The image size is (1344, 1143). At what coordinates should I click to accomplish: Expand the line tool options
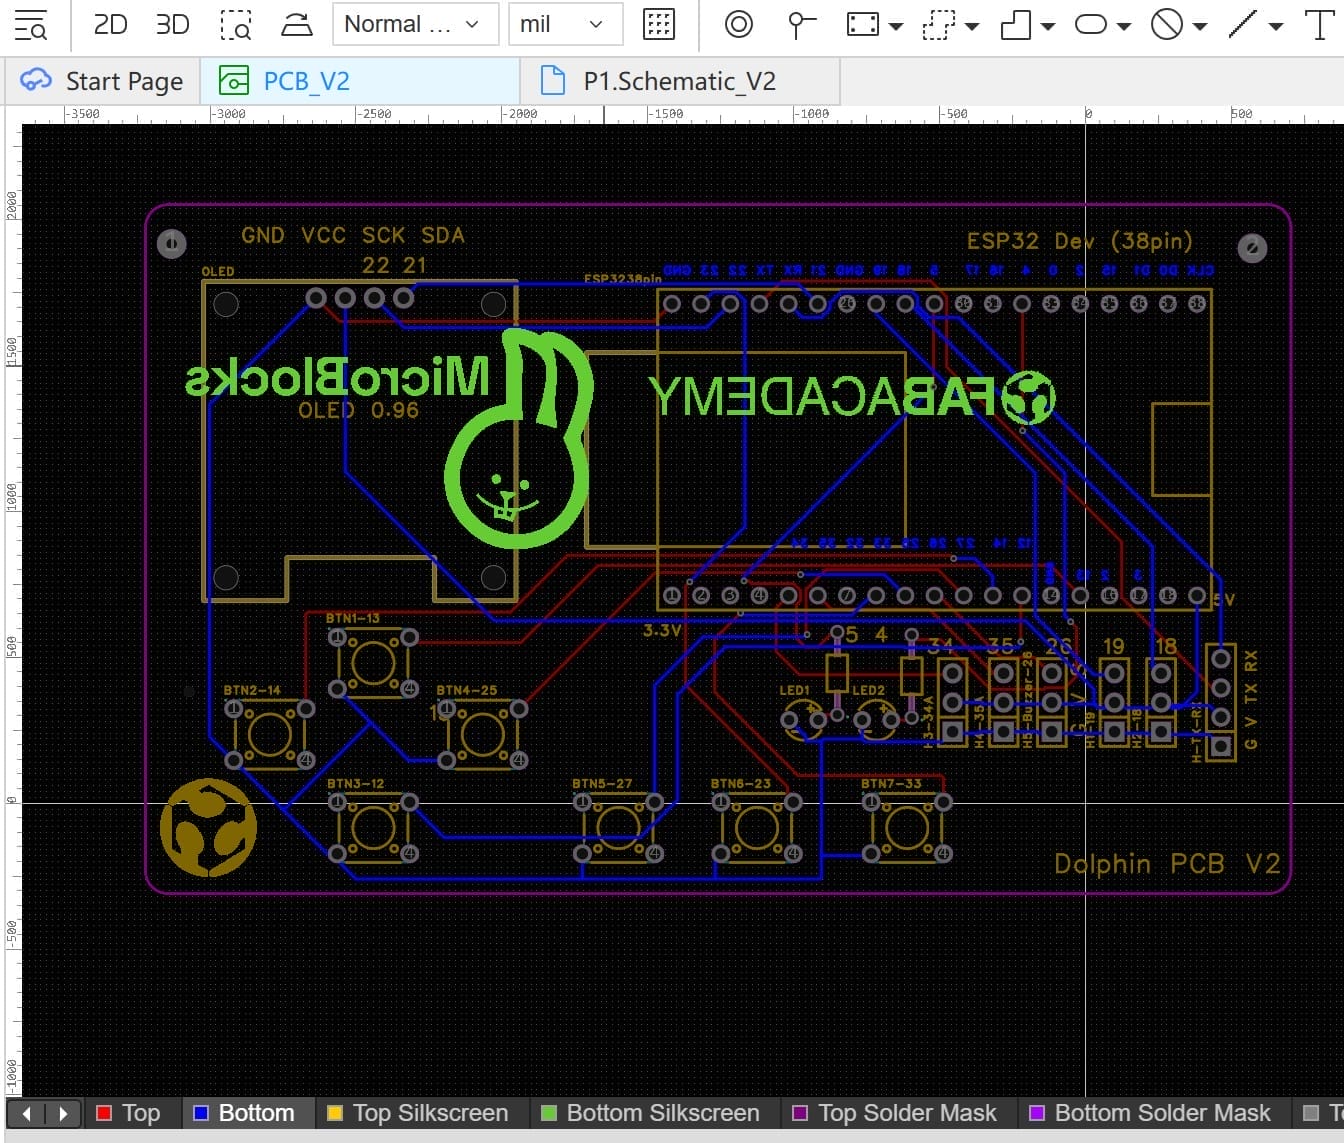(1276, 26)
